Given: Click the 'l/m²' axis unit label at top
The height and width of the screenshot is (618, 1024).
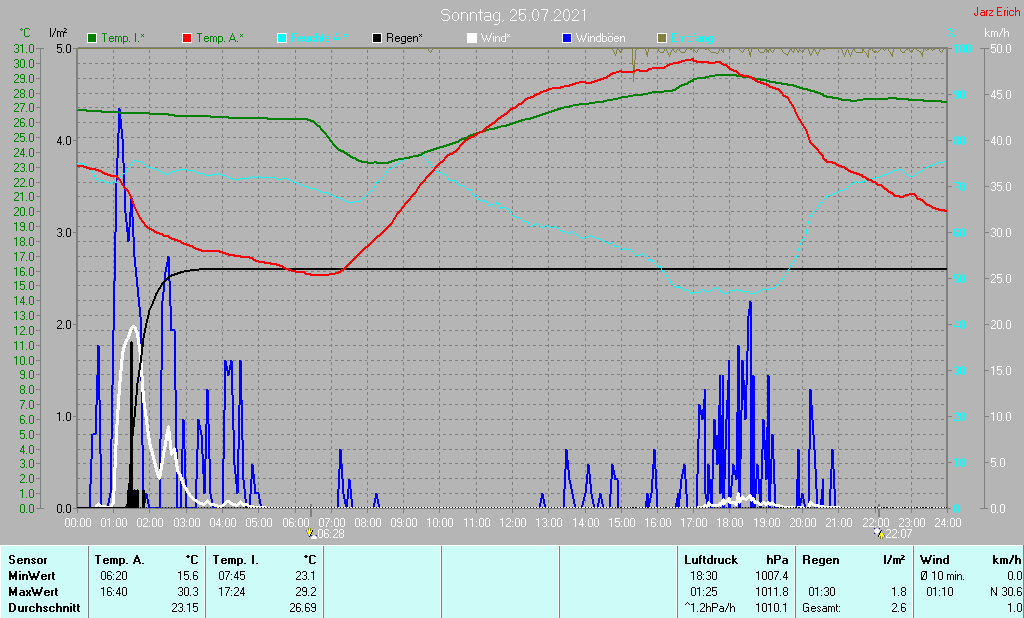Looking at the screenshot, I should [x=58, y=33].
